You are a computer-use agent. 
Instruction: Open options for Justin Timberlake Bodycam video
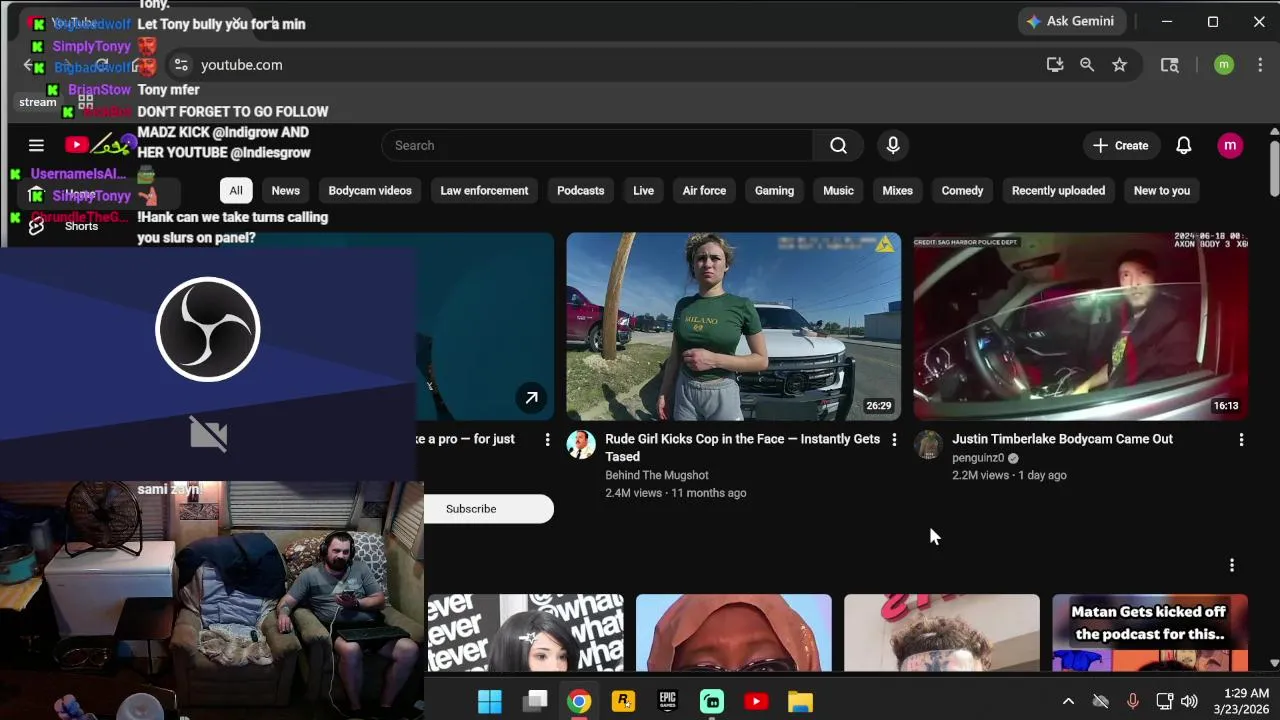coord(1241,440)
